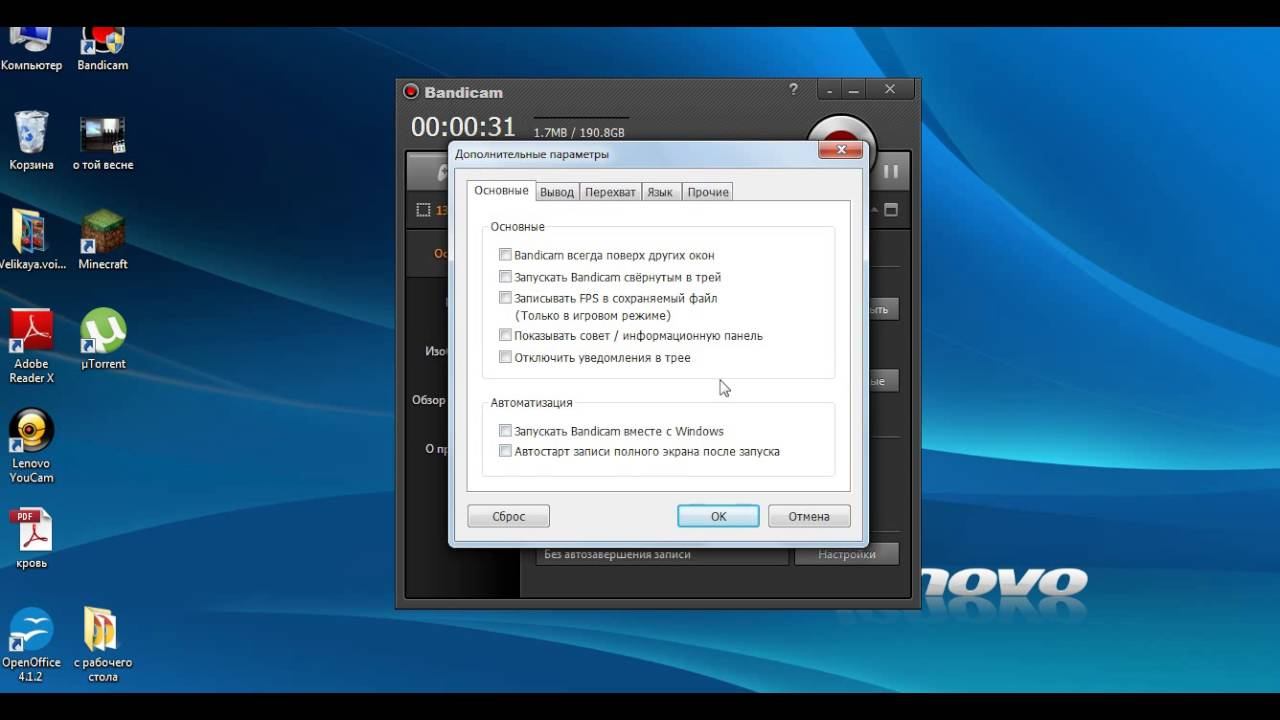This screenshot has width=1280, height=720.
Task: Switch to the Вывод tab
Action: click(x=557, y=192)
